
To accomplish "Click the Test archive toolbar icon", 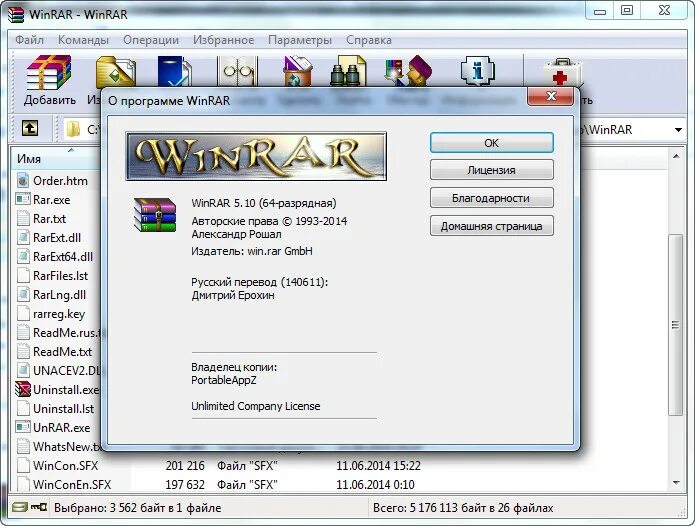I will click(175, 71).
